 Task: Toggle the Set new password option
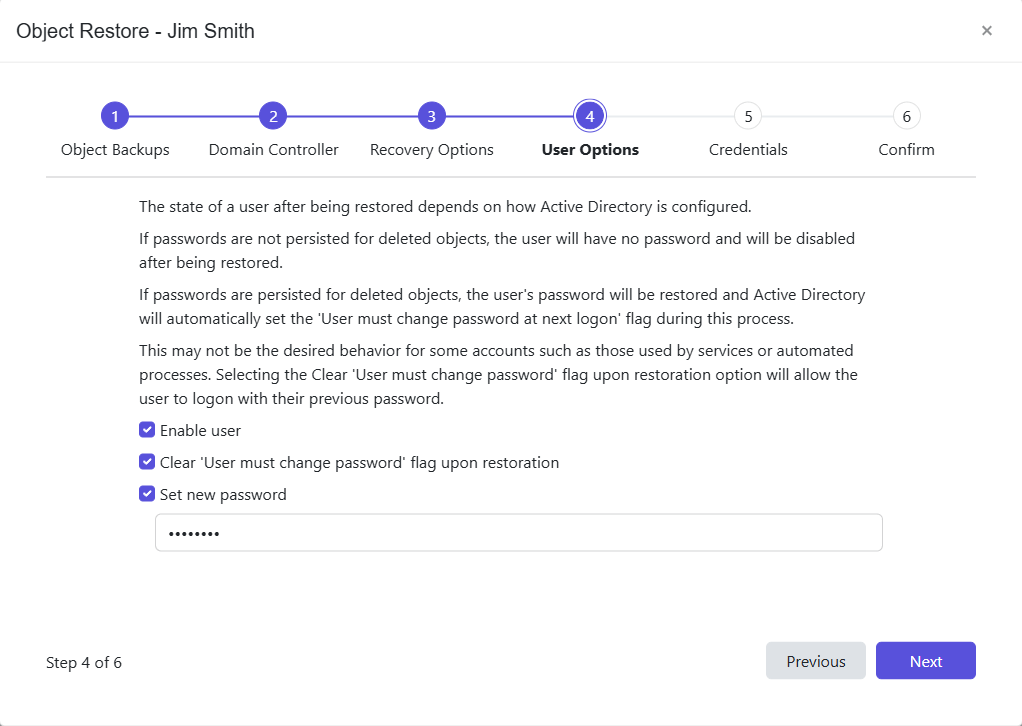[x=147, y=494]
